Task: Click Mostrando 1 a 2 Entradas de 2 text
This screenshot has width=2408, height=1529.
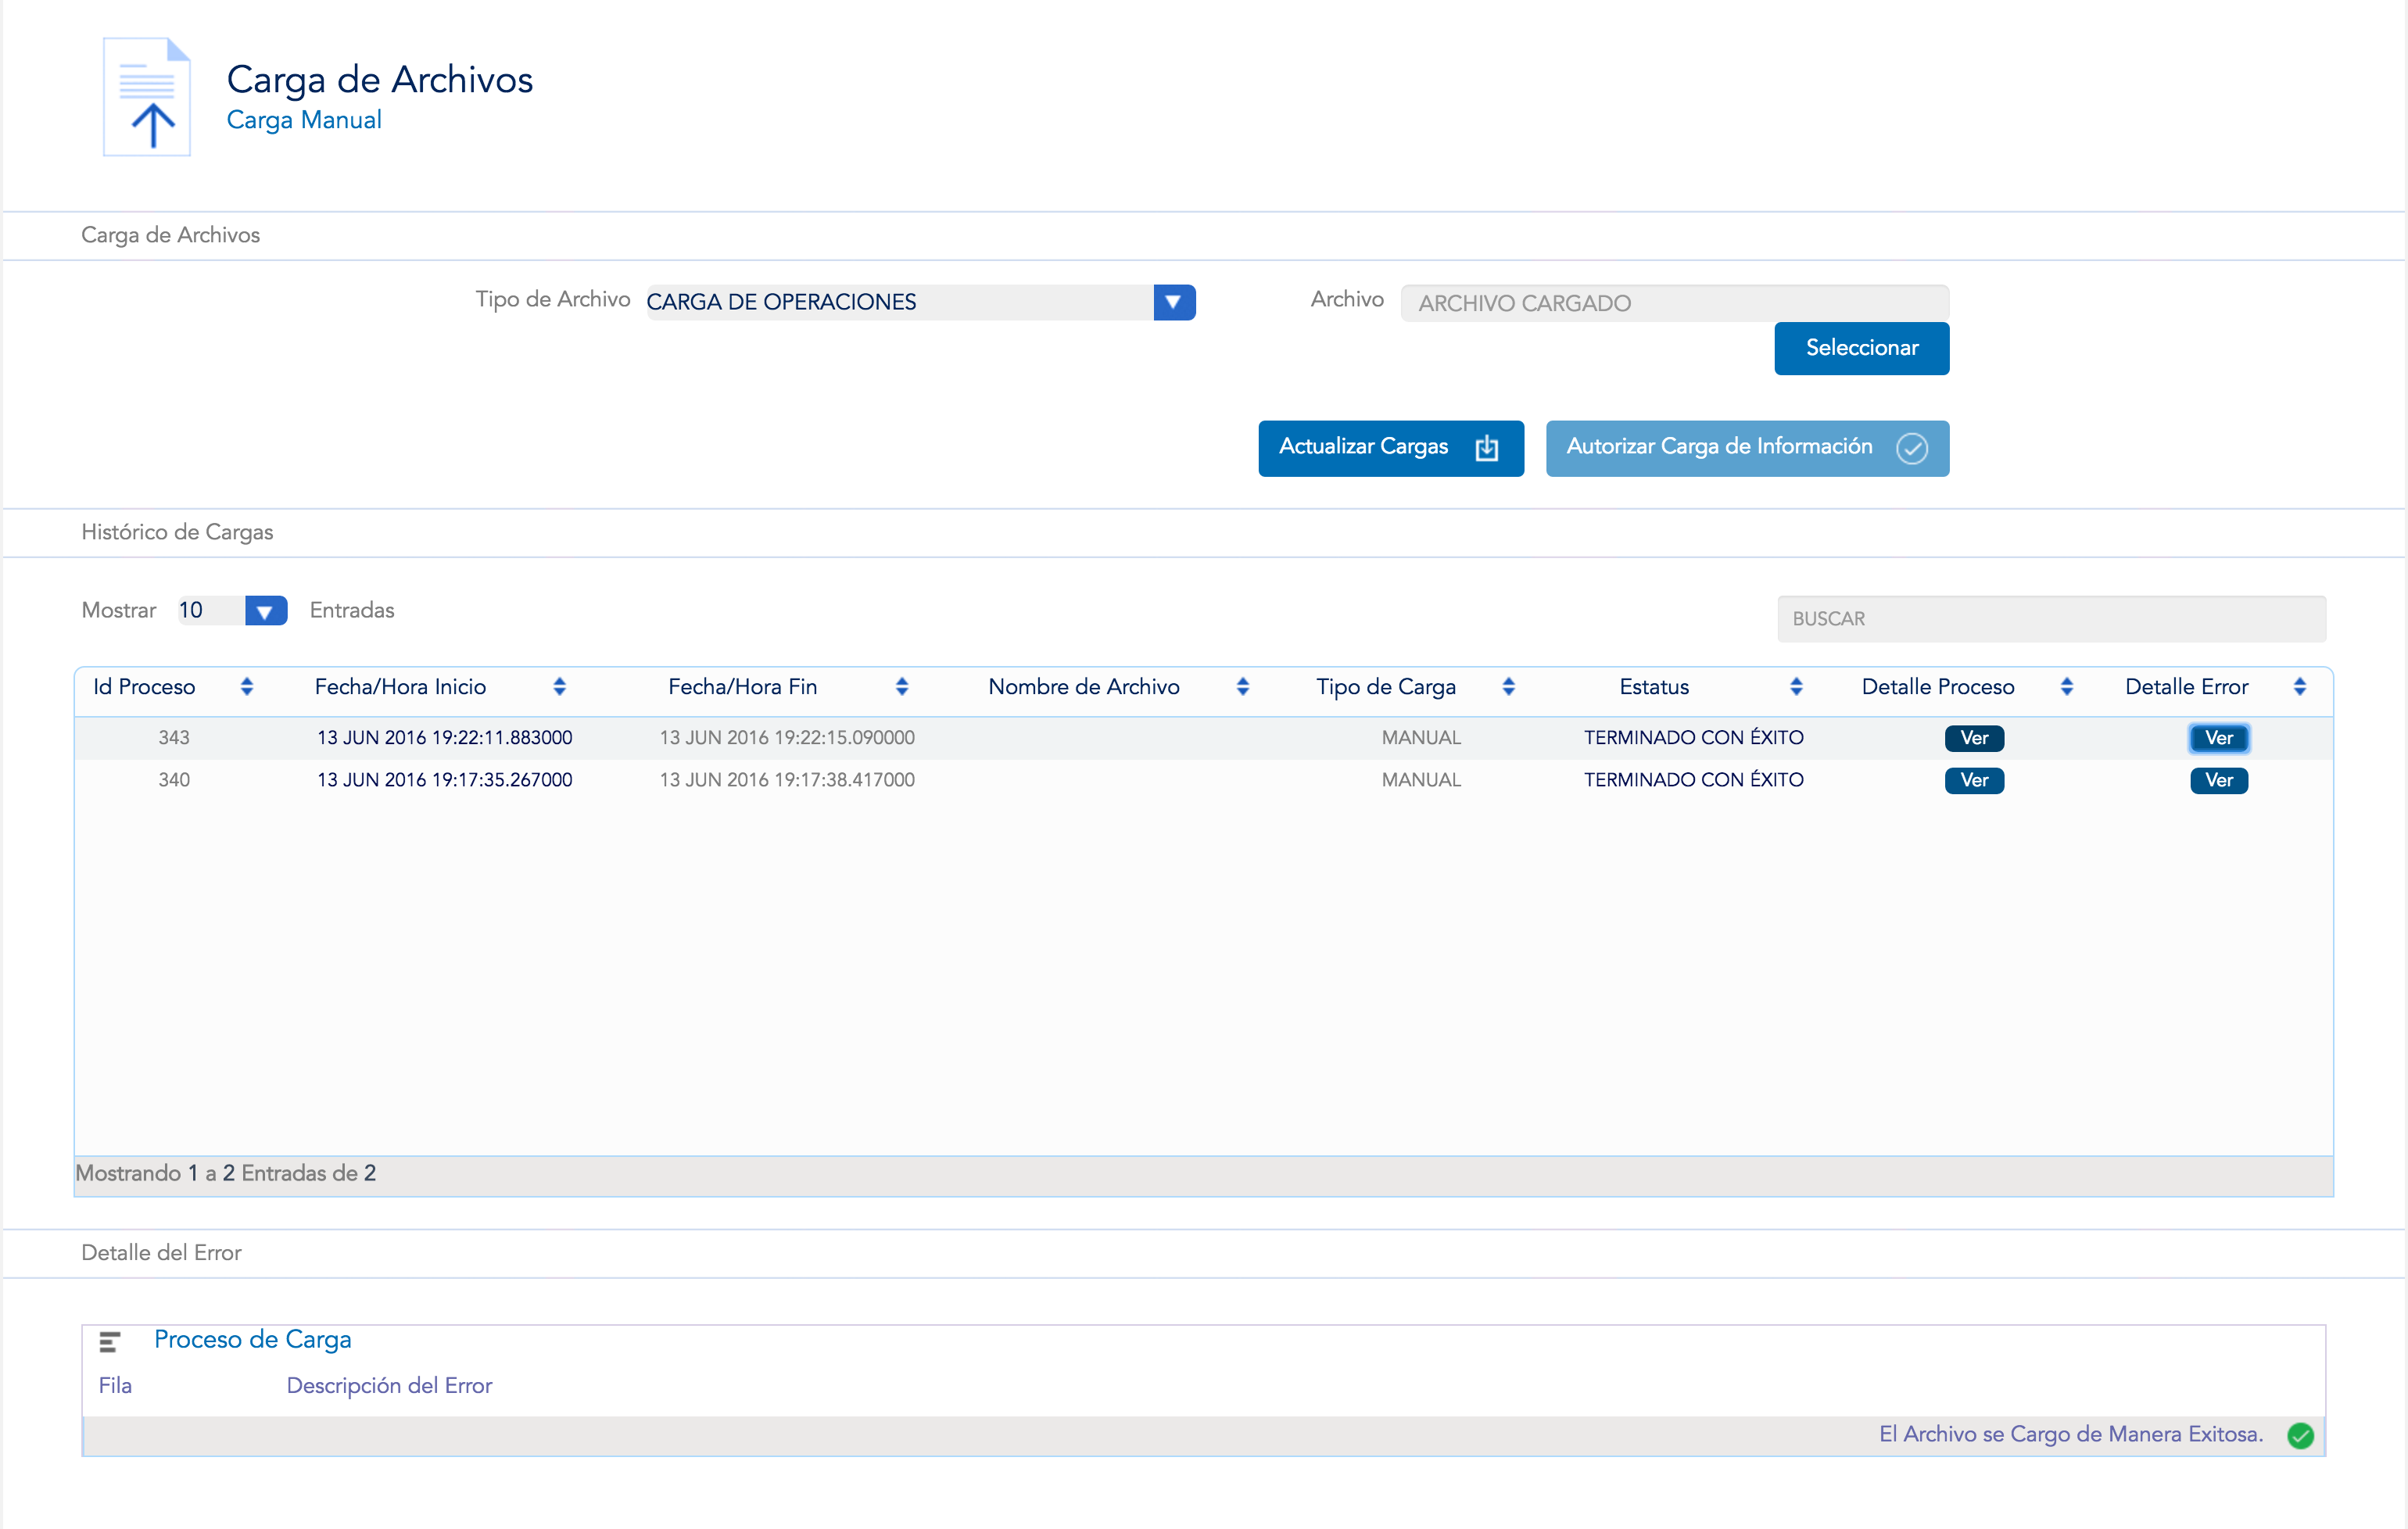Action: tap(226, 1174)
